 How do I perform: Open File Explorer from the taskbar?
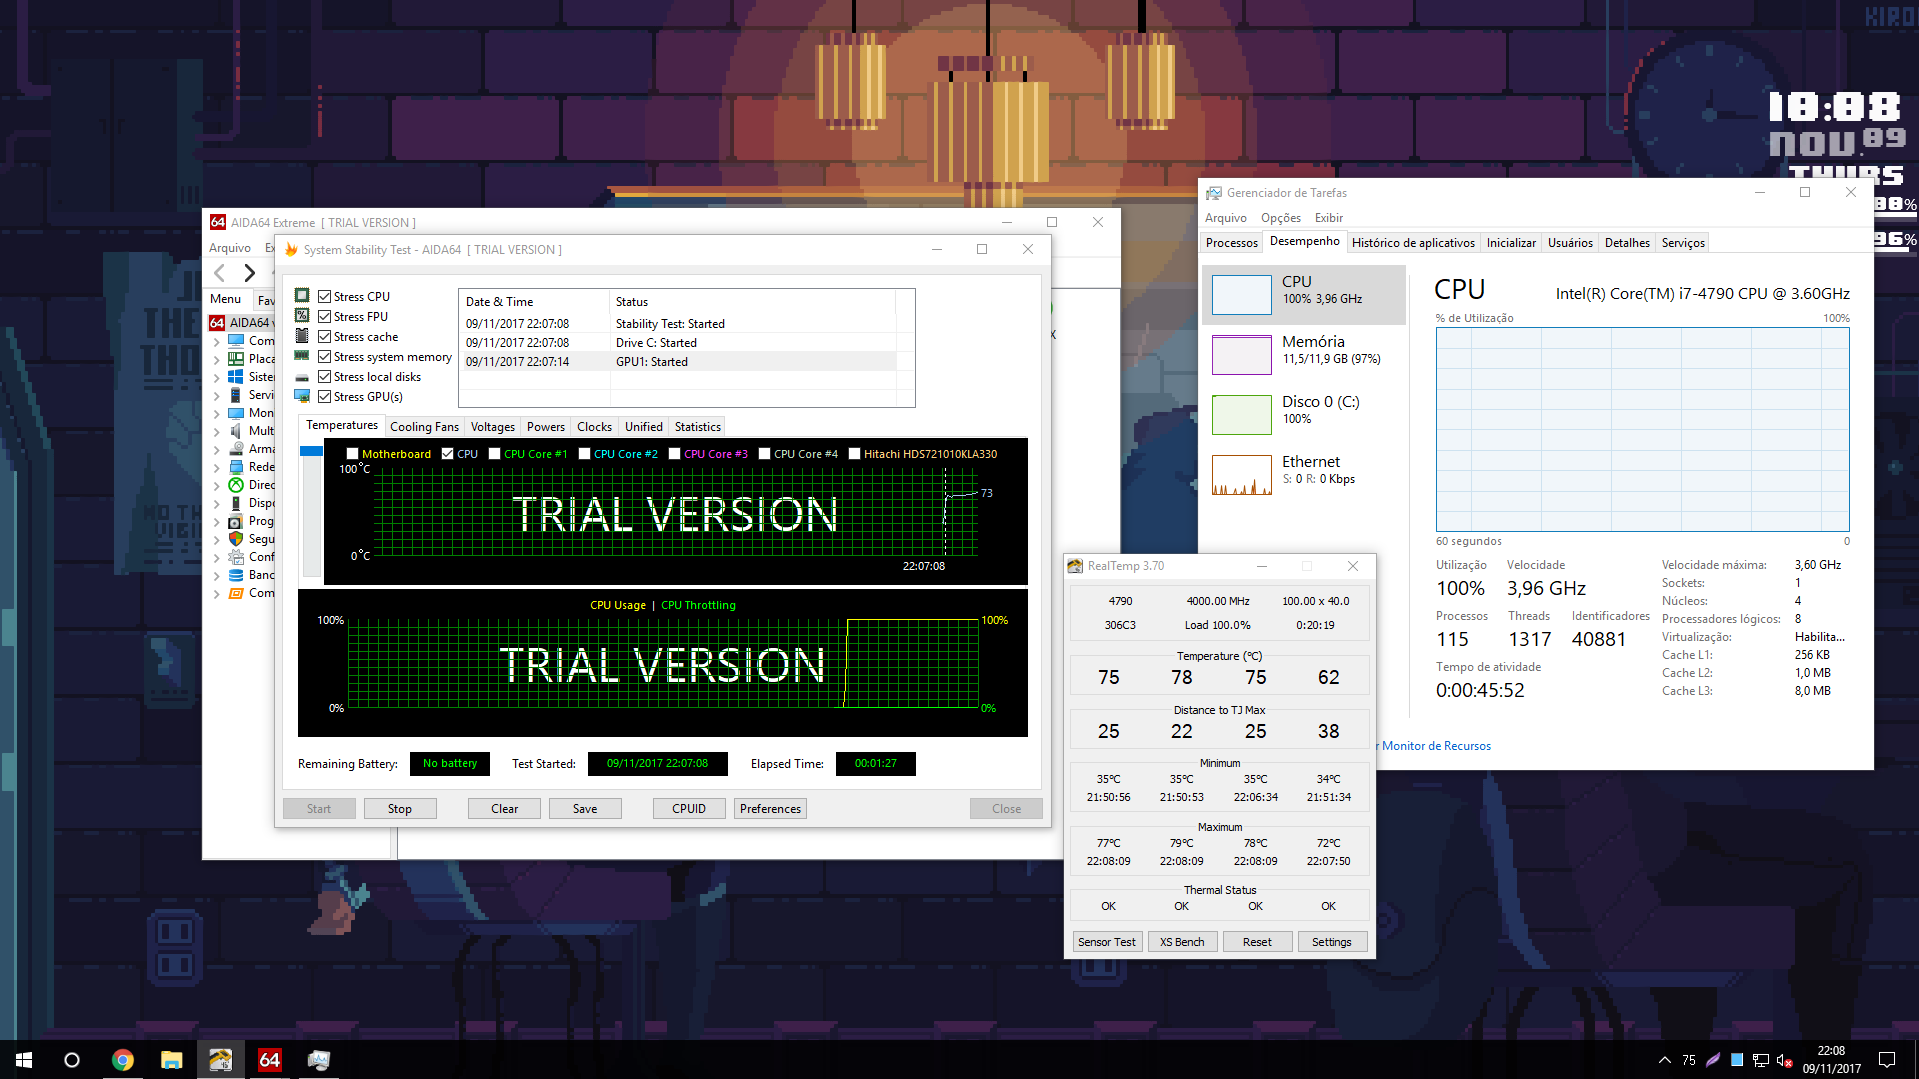172,1060
